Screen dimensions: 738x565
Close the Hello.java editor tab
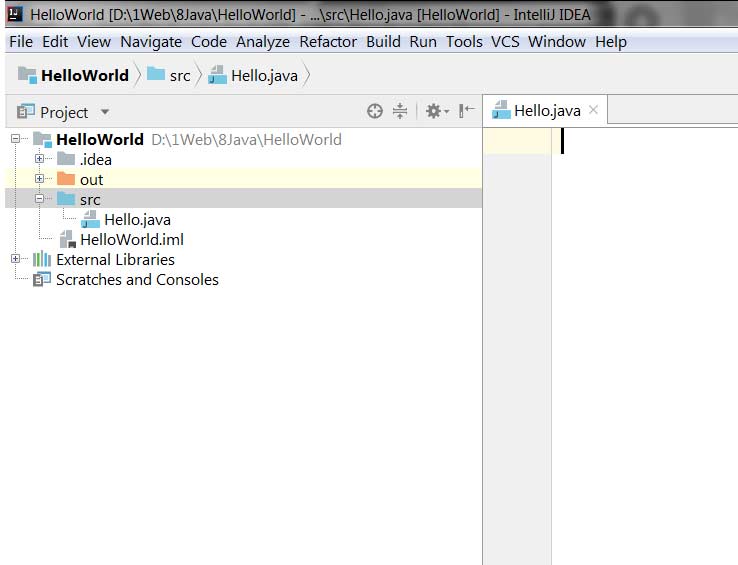click(594, 110)
